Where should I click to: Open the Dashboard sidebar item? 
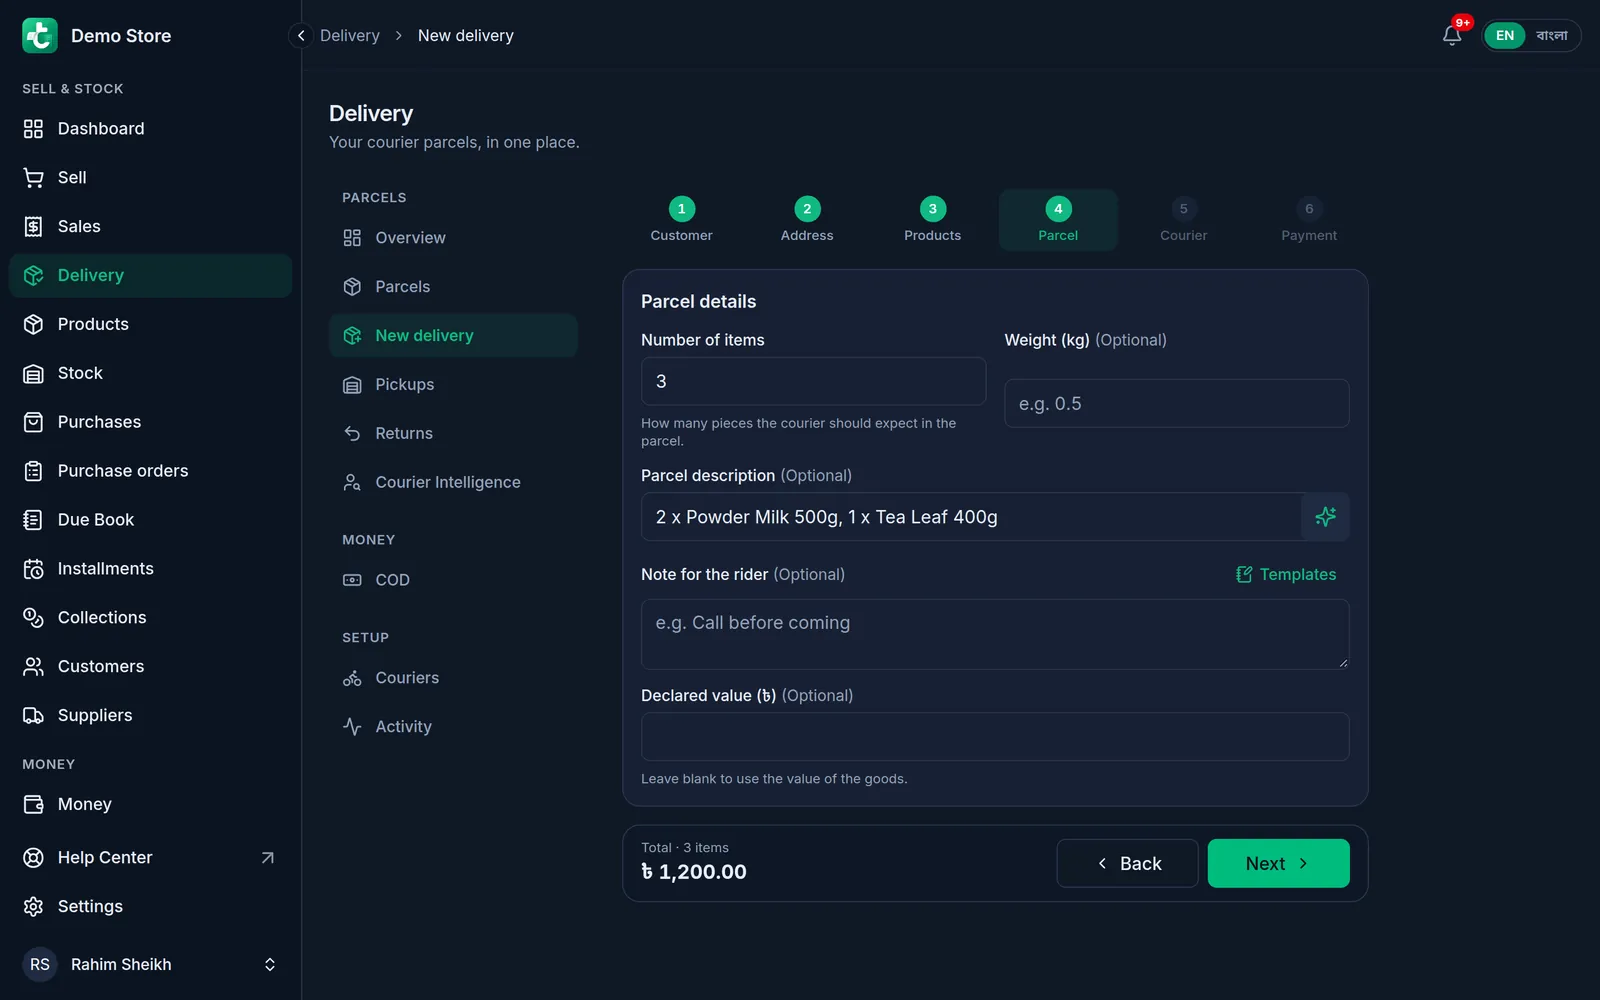coord(150,128)
